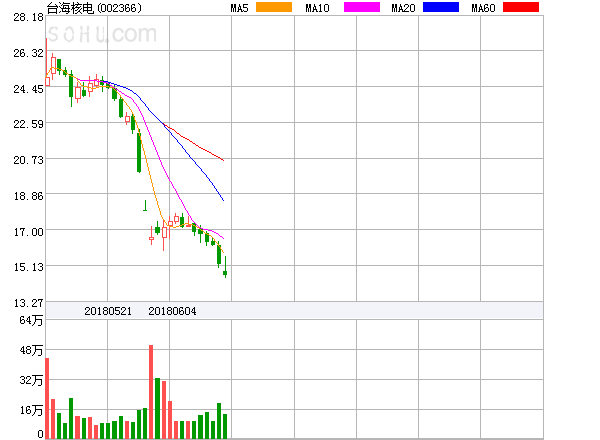Click the 20180604 date label
Image resolution: width=600 pixels, height=440 pixels.
tap(172, 311)
